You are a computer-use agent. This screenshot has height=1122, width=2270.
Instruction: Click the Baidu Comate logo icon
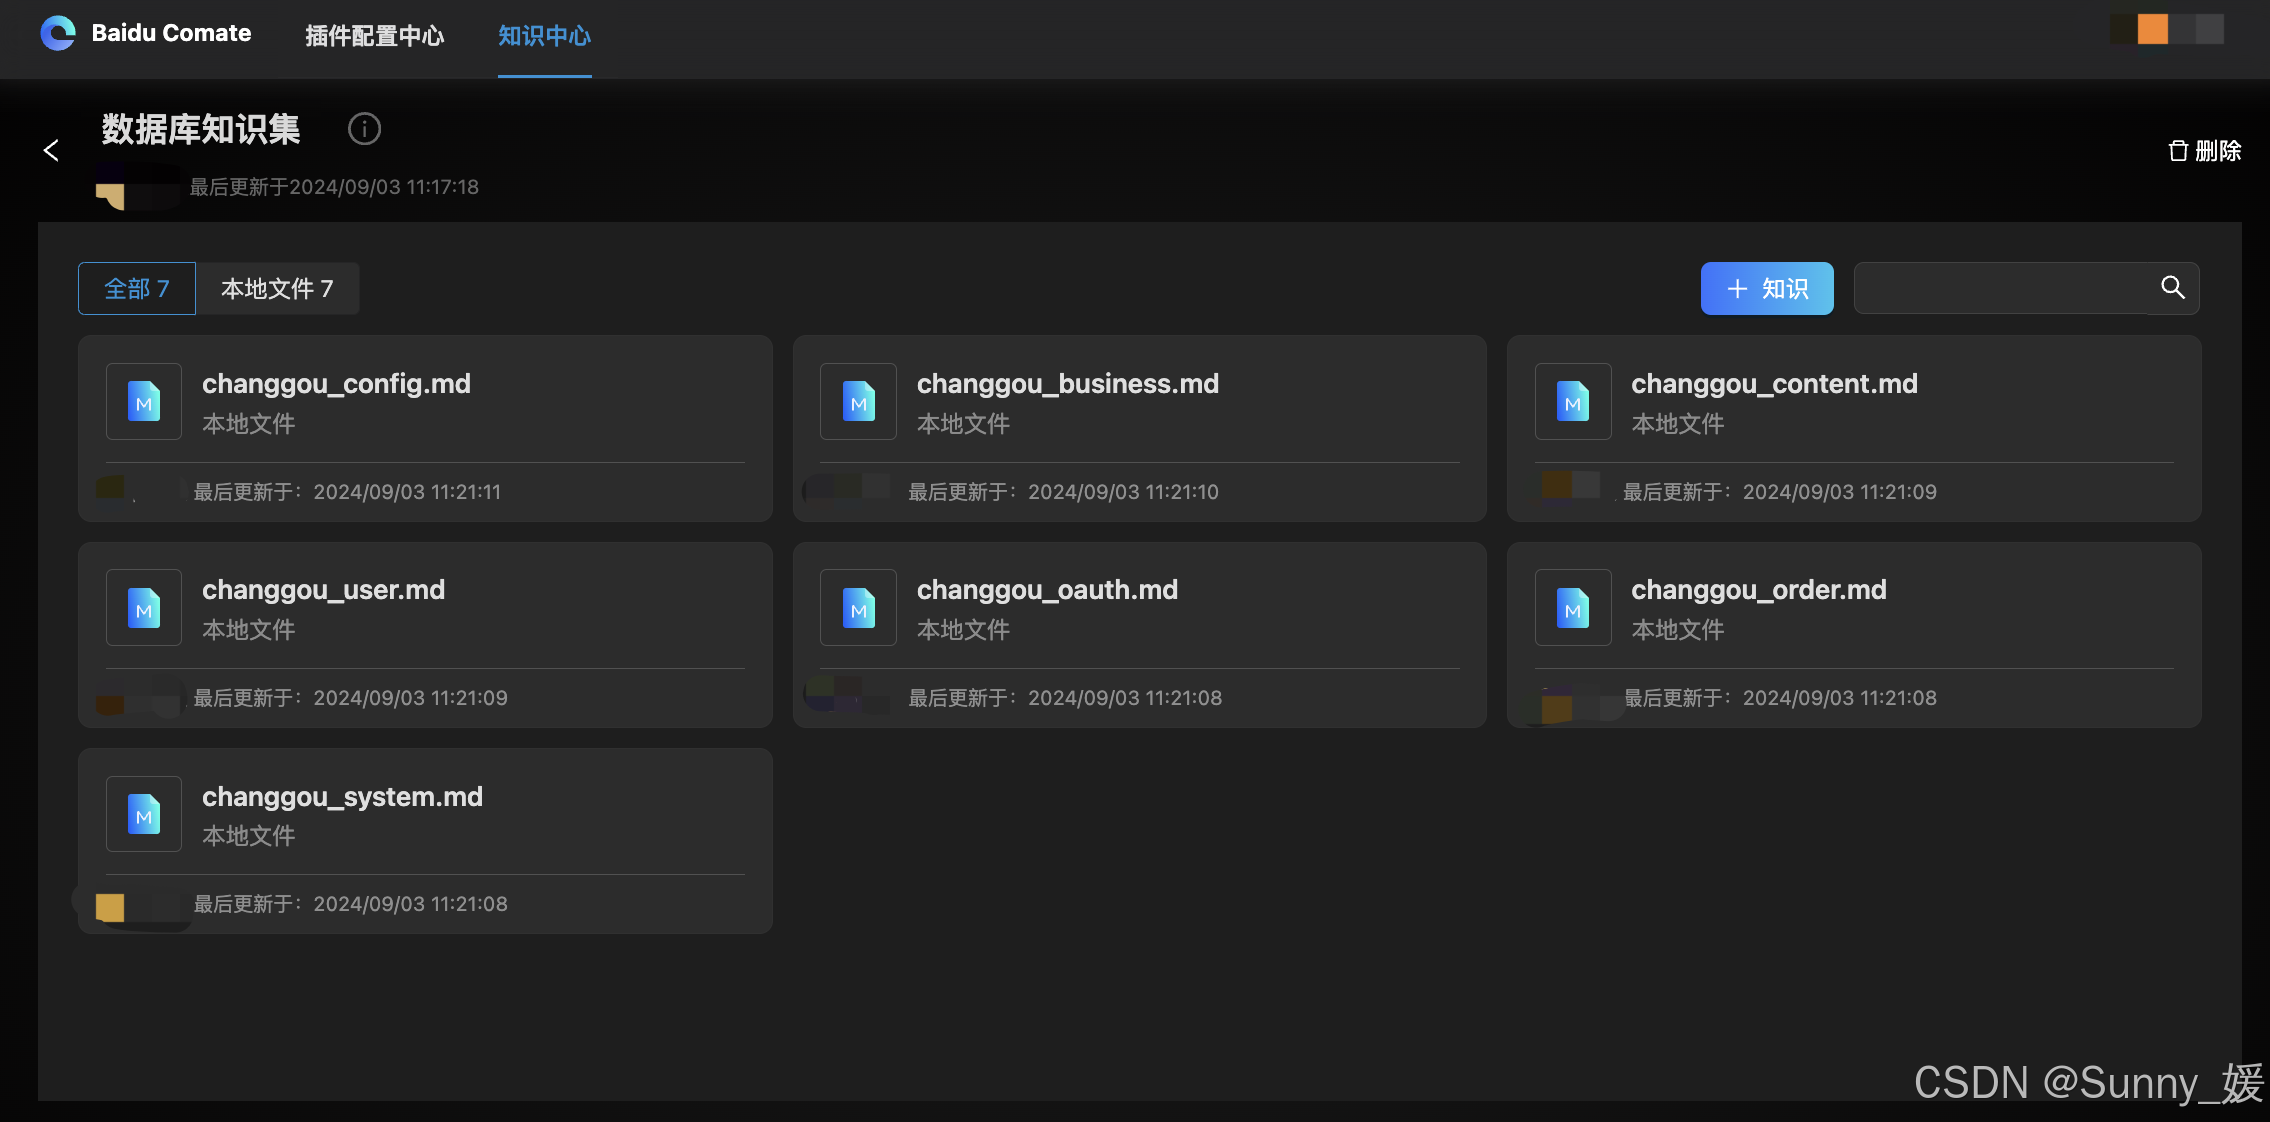58,33
